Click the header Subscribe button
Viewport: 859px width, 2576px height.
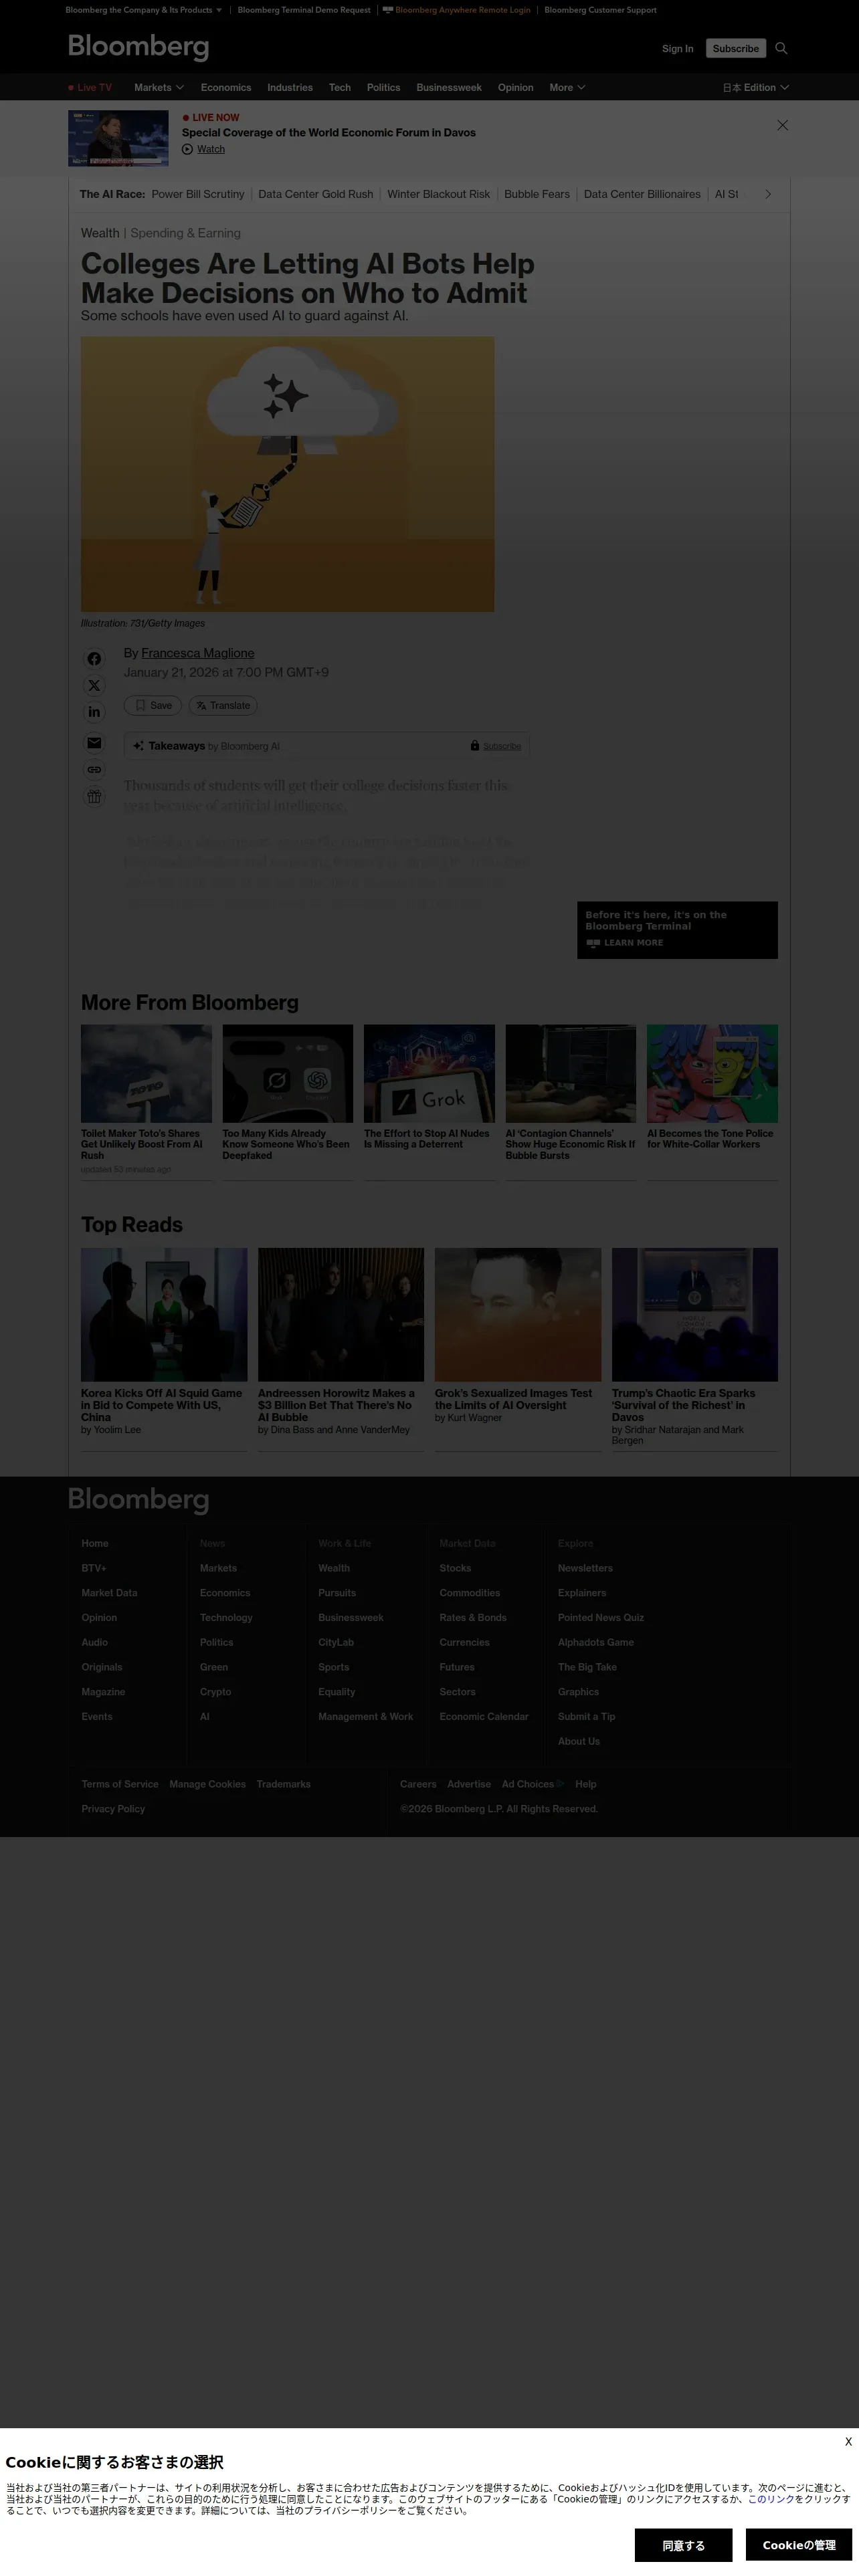(736, 48)
